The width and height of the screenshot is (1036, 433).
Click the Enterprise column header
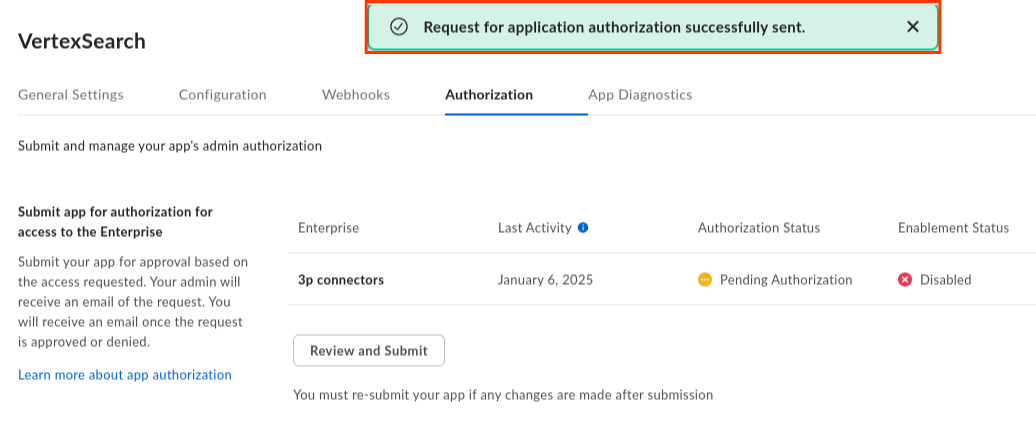(x=328, y=228)
